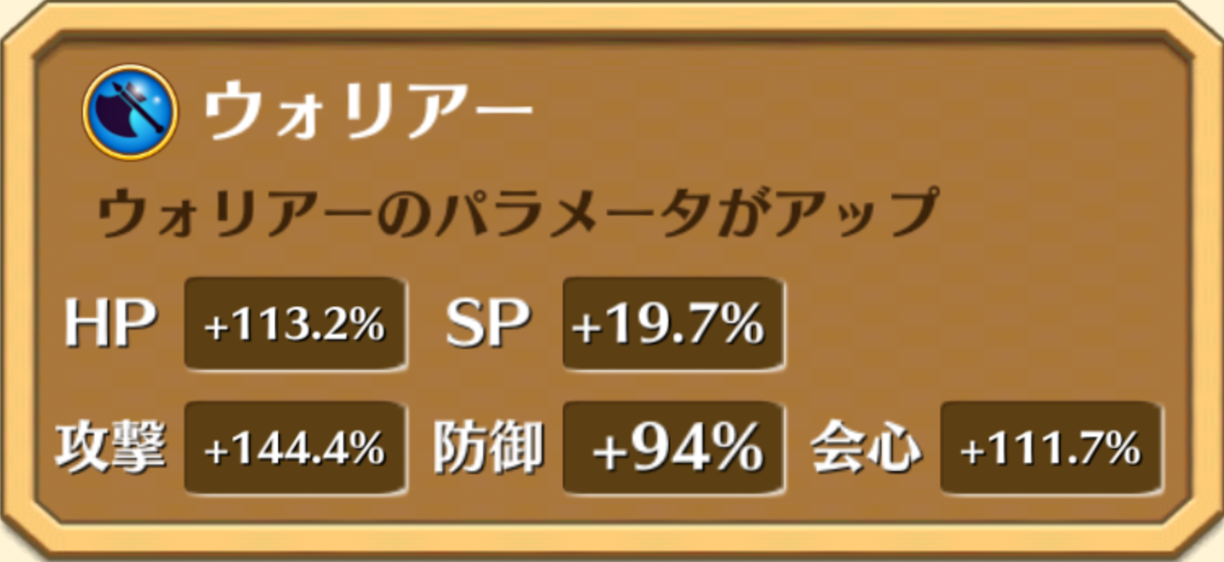This screenshot has height=562, width=1224.
Task: Select the ウォリアー title text
Action: click(366, 111)
